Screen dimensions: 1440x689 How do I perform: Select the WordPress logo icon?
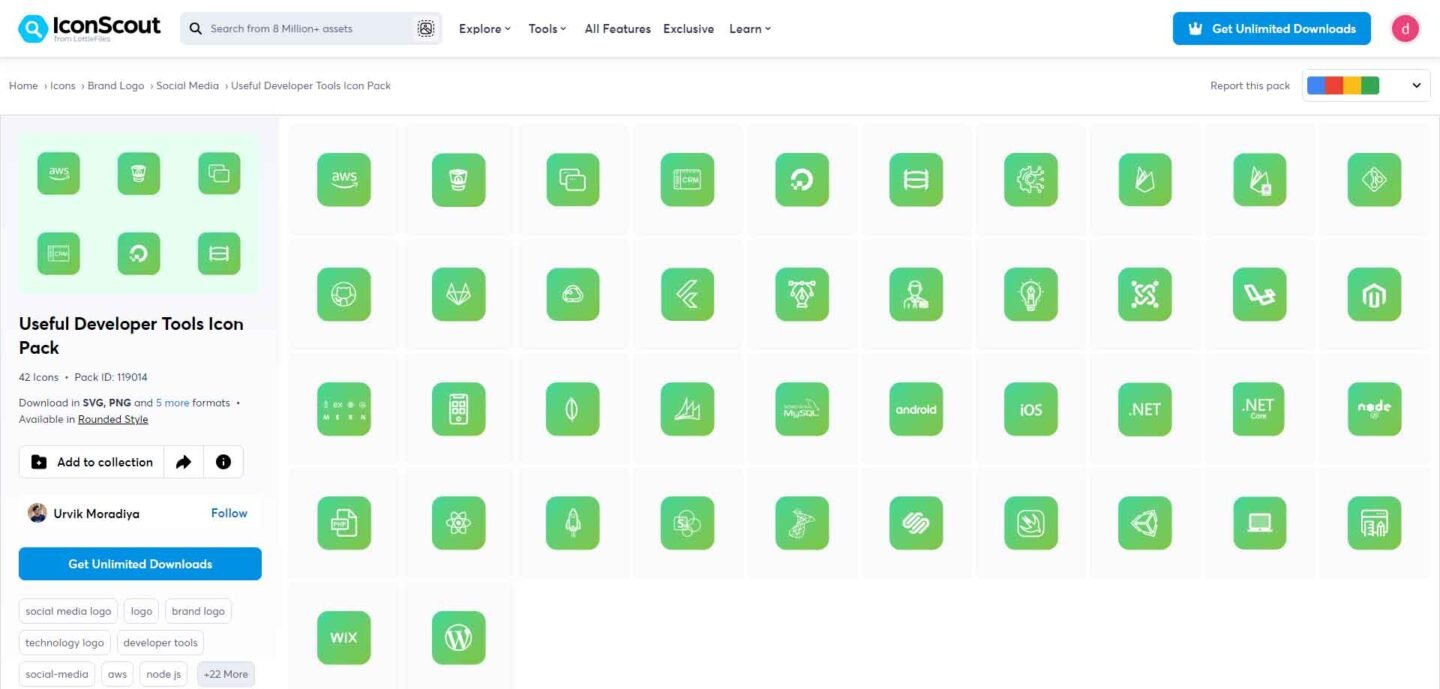459,637
